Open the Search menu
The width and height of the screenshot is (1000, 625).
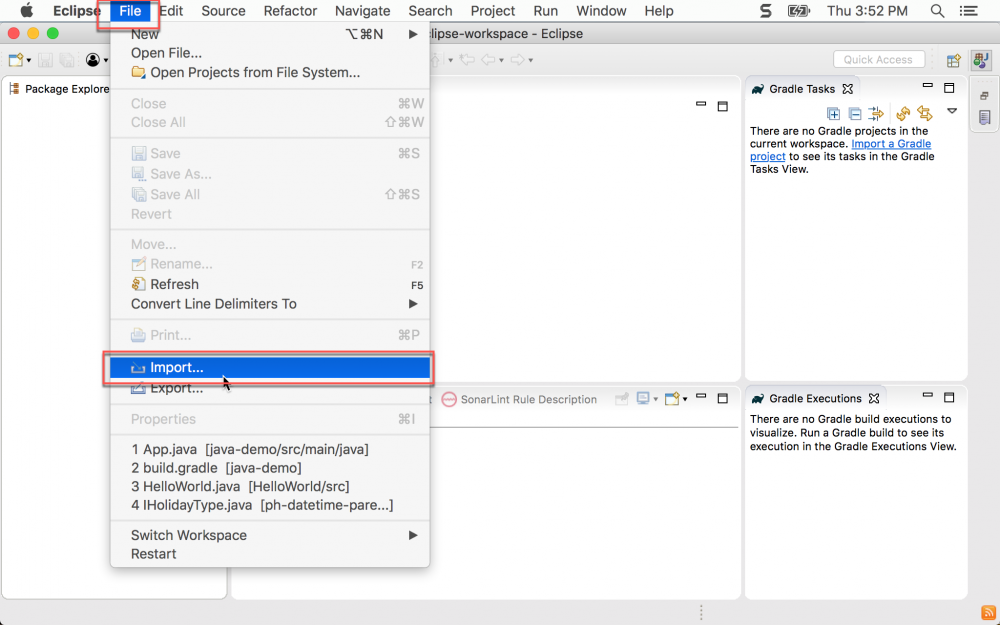(430, 11)
